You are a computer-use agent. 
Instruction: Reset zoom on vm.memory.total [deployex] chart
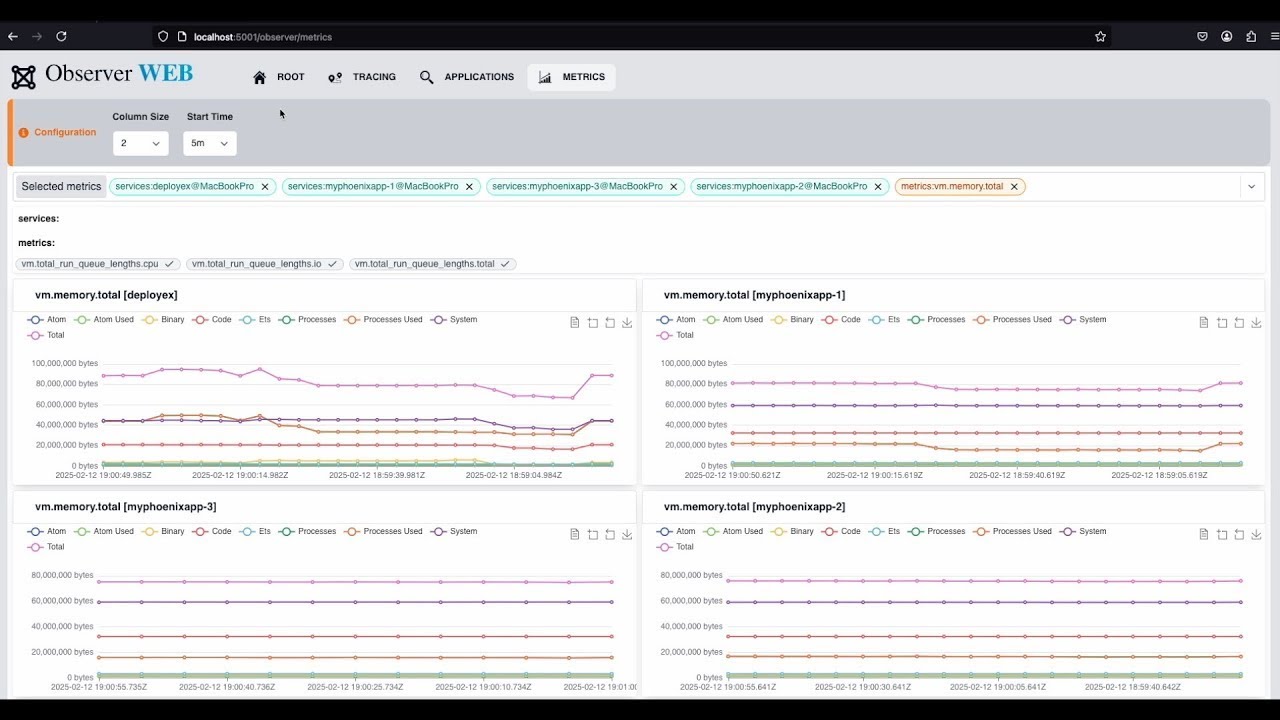point(610,322)
